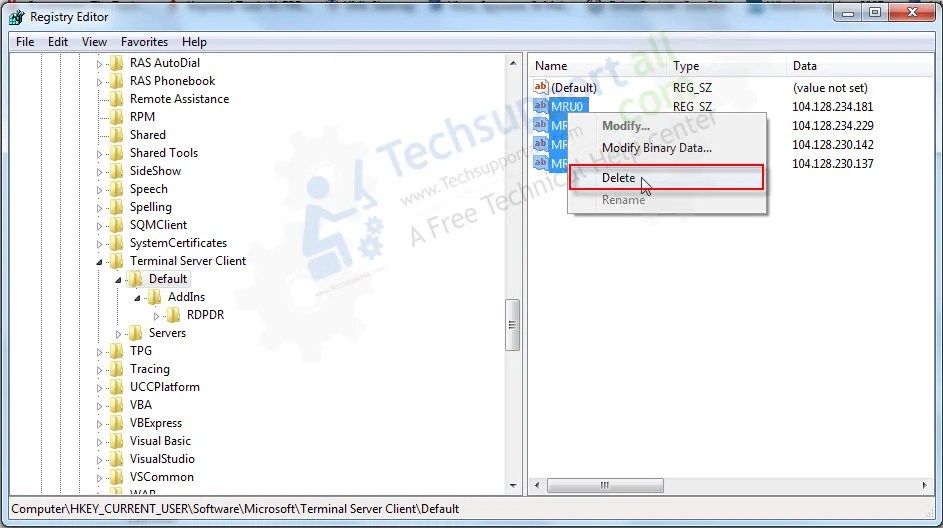Select the VSCommon tree key
This screenshot has height=528, width=943.
point(162,477)
